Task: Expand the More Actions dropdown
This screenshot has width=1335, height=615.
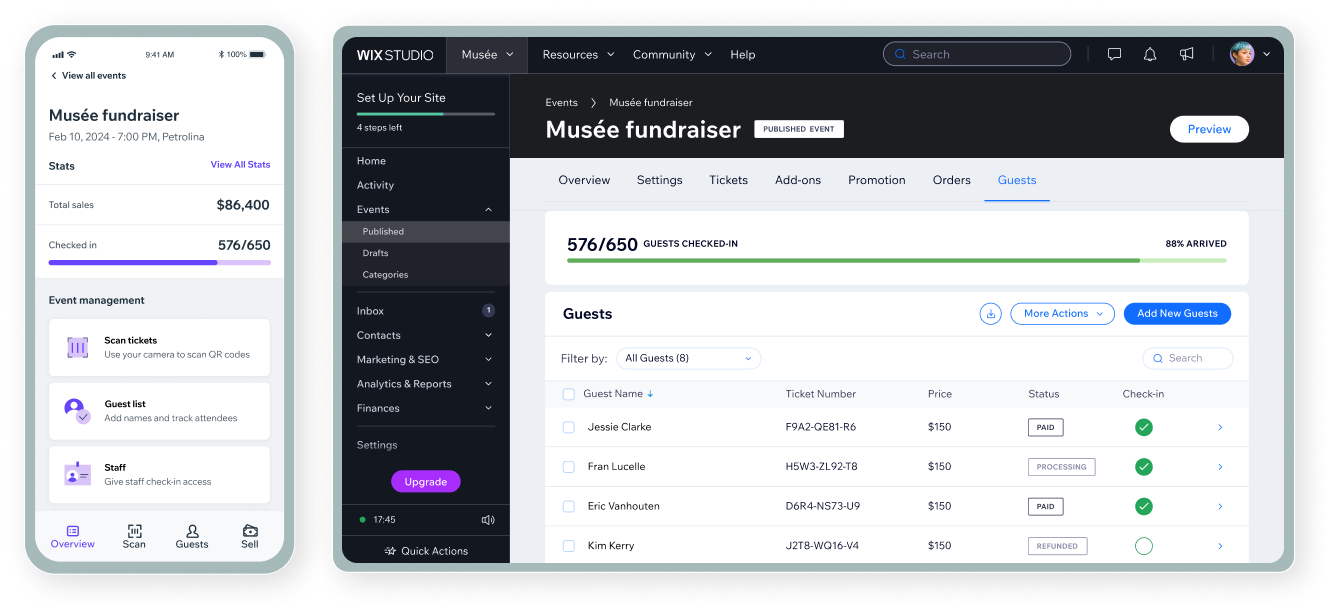Action: 1062,314
